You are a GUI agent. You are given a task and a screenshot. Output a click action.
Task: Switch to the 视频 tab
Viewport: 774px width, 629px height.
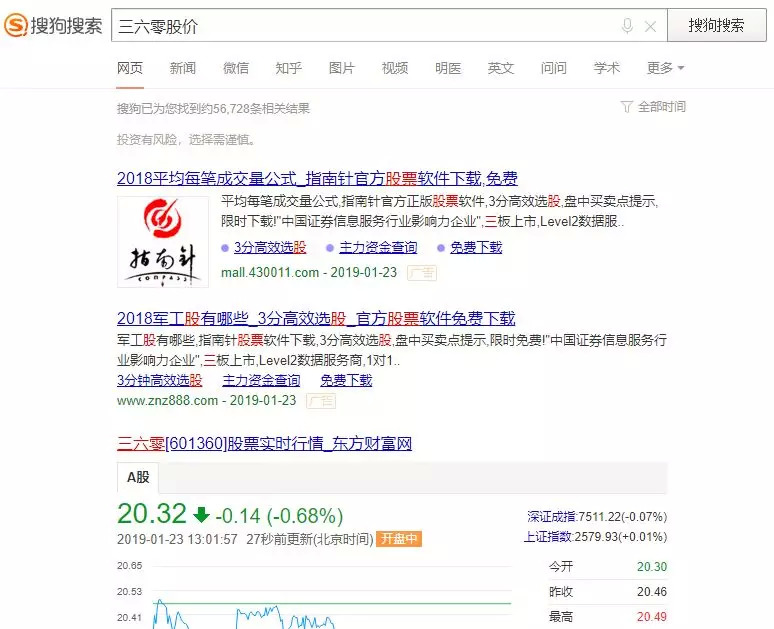point(395,68)
